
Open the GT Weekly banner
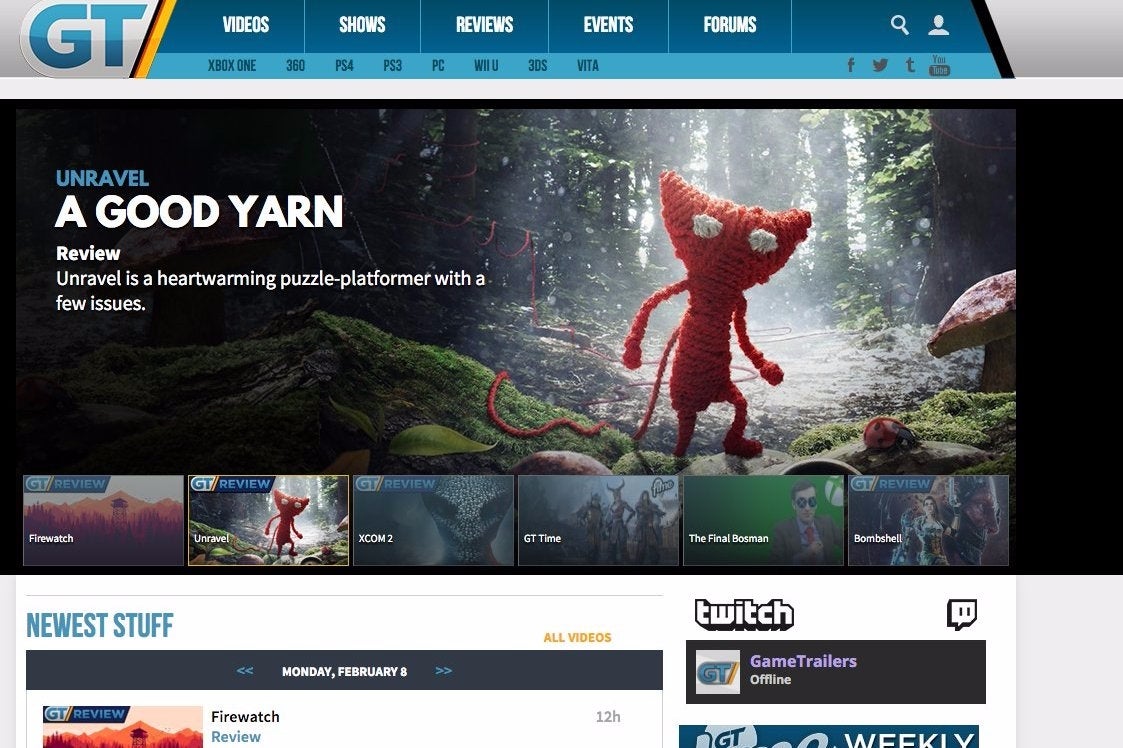pos(829,737)
